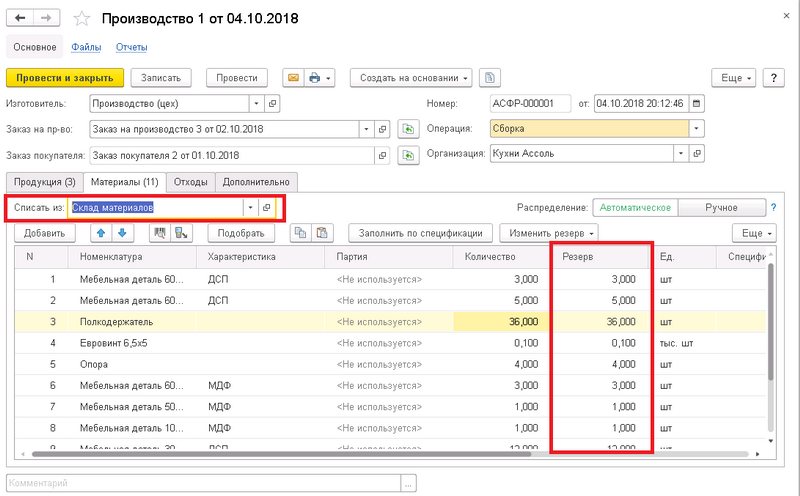Expand the Операция dropdown
The image size is (800, 496).
point(696,129)
